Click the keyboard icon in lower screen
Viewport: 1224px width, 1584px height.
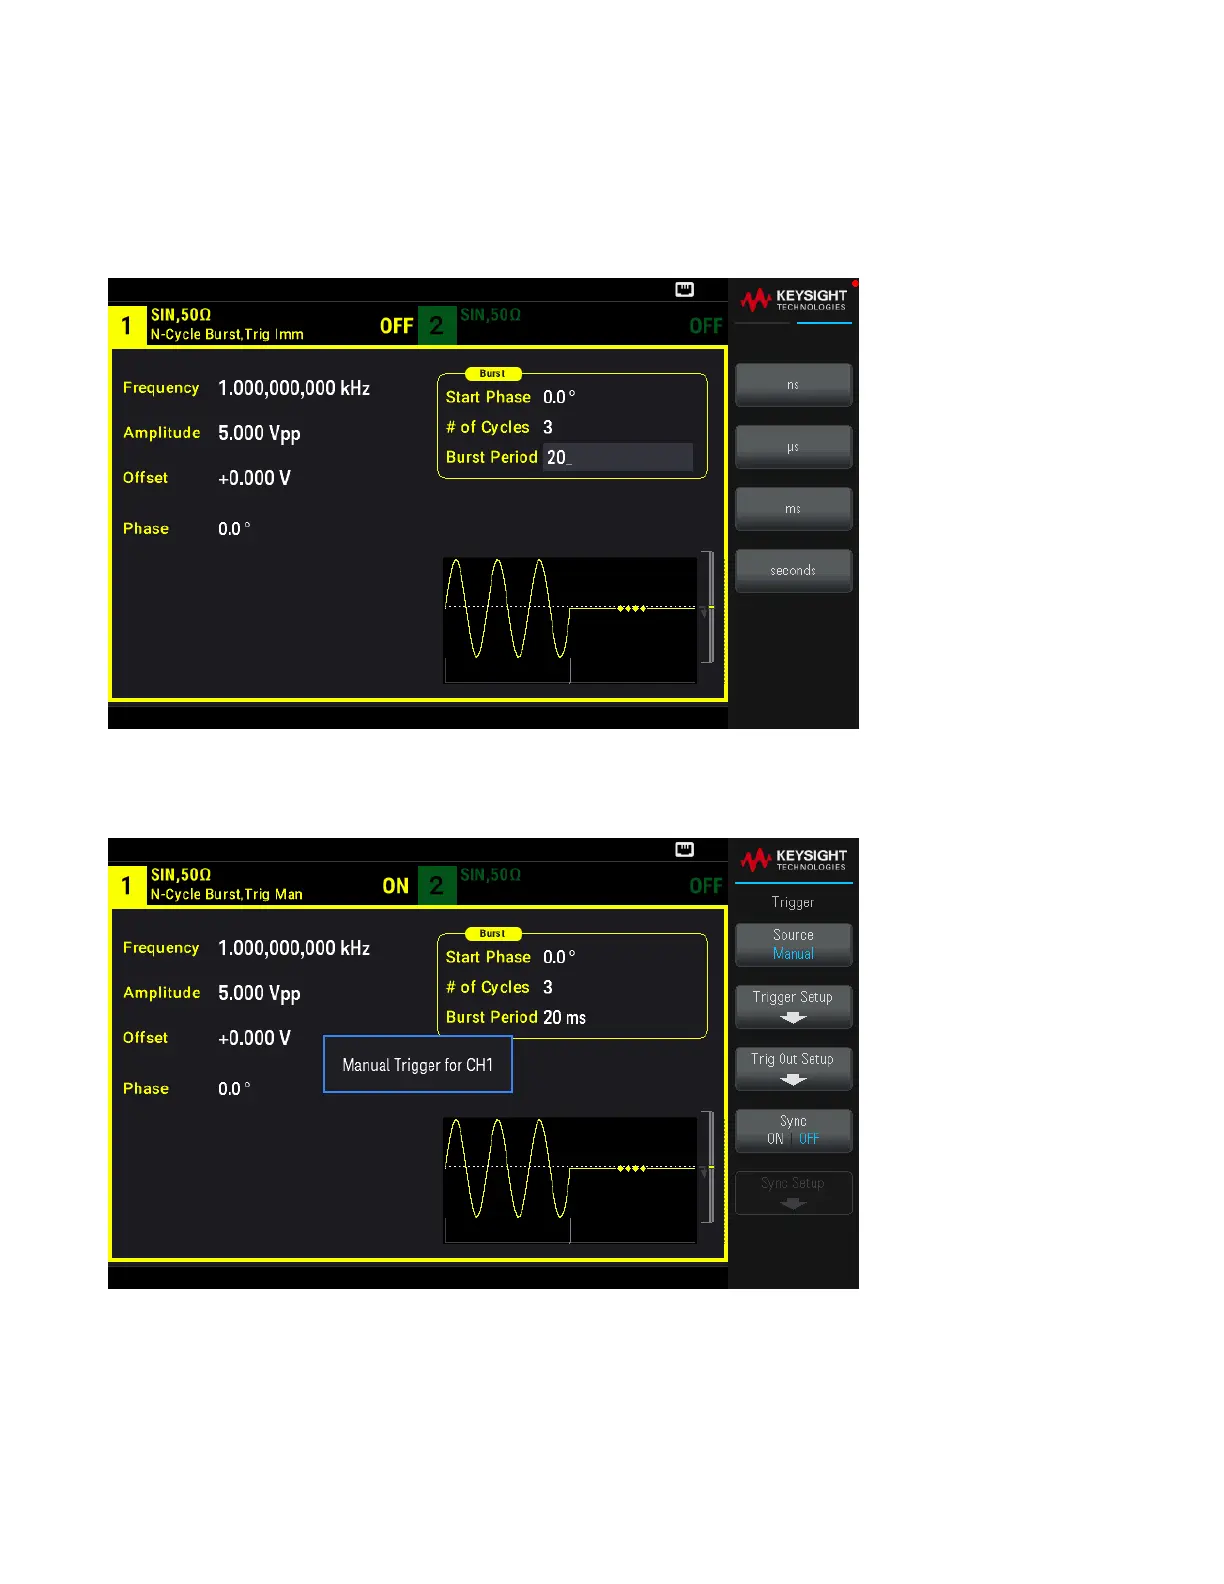point(685,850)
